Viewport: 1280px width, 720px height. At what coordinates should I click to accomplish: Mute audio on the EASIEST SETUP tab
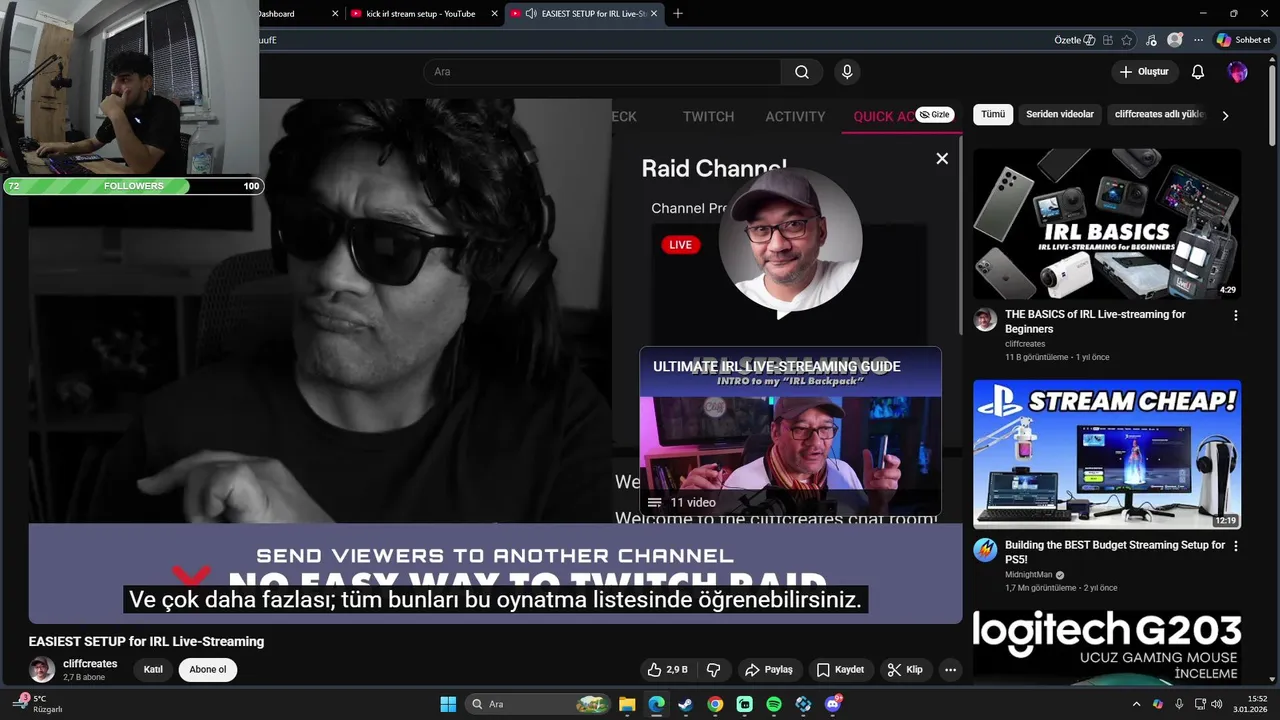click(530, 14)
